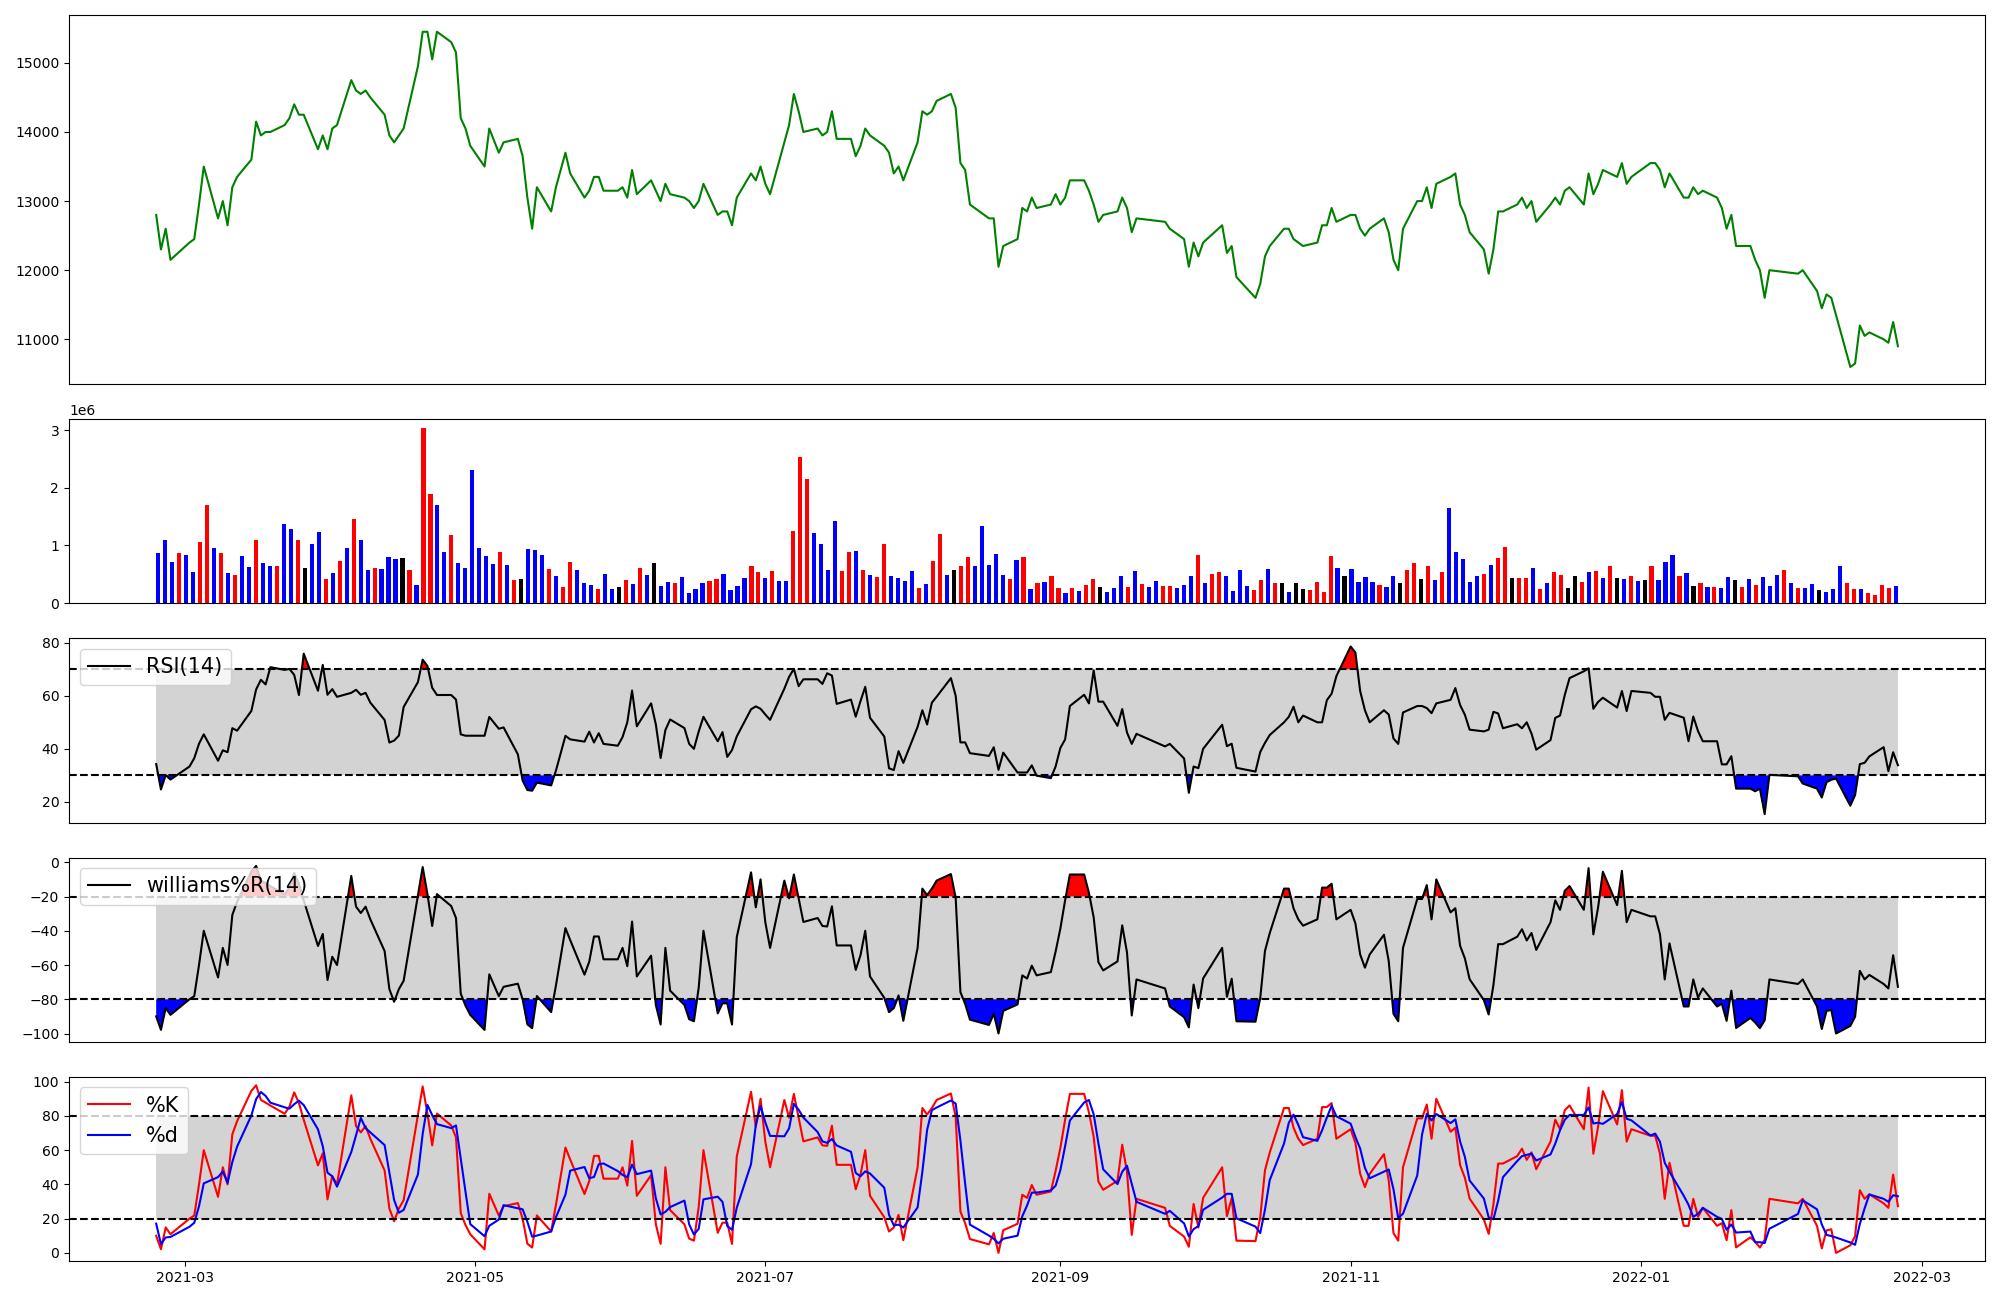This screenshot has height=1300, width=2000.
Task: Click the 11000 price axis tick label
Action: pos(38,340)
